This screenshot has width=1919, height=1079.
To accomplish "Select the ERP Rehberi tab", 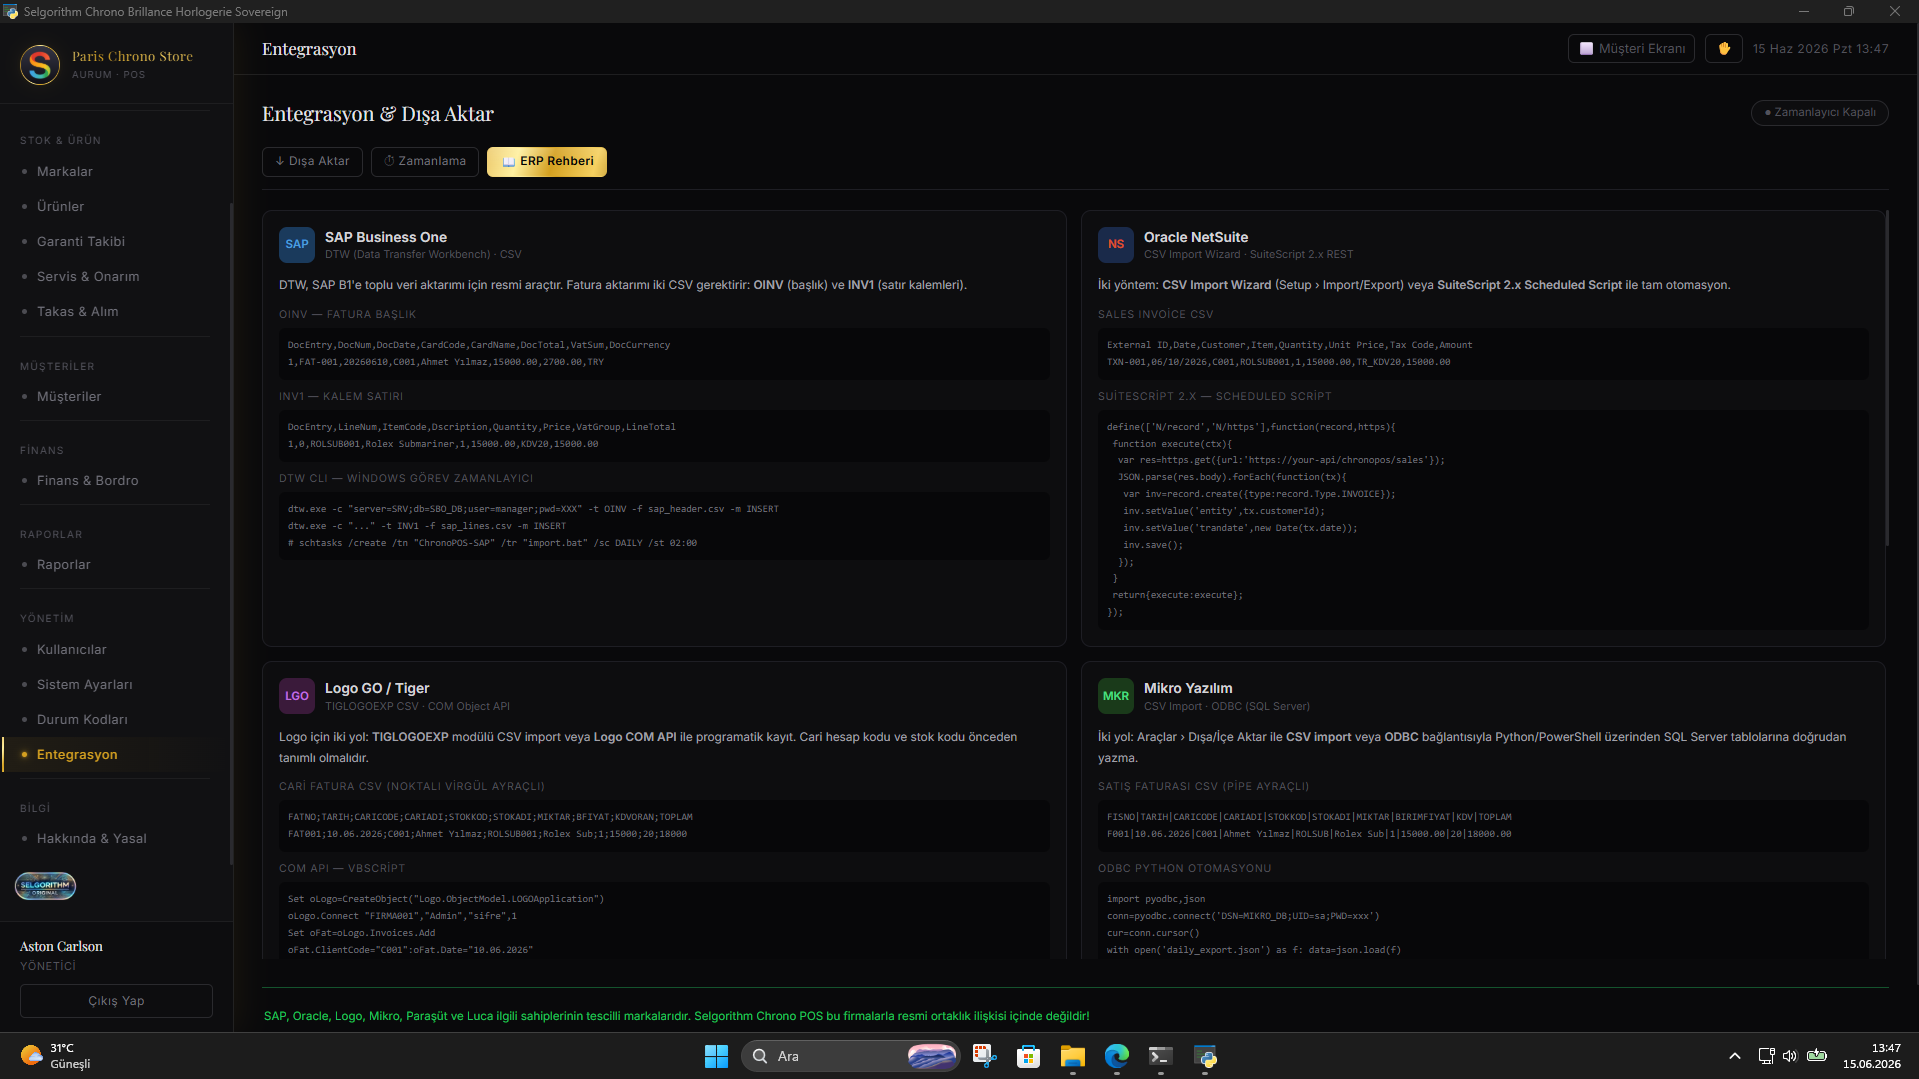I will coord(547,161).
